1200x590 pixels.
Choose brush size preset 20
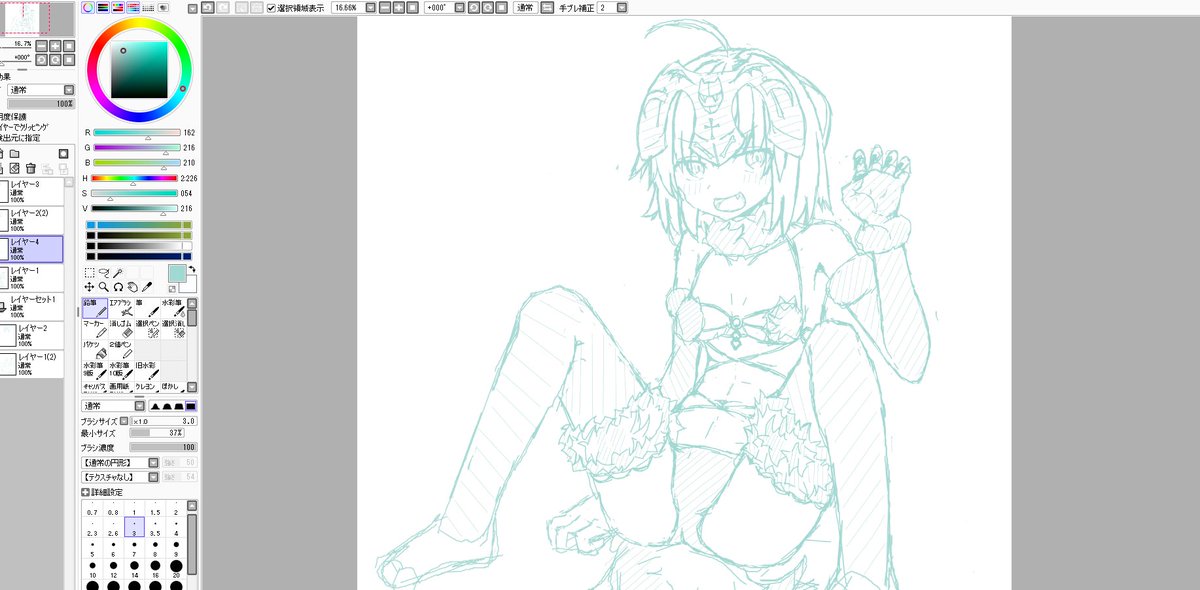(x=176, y=569)
